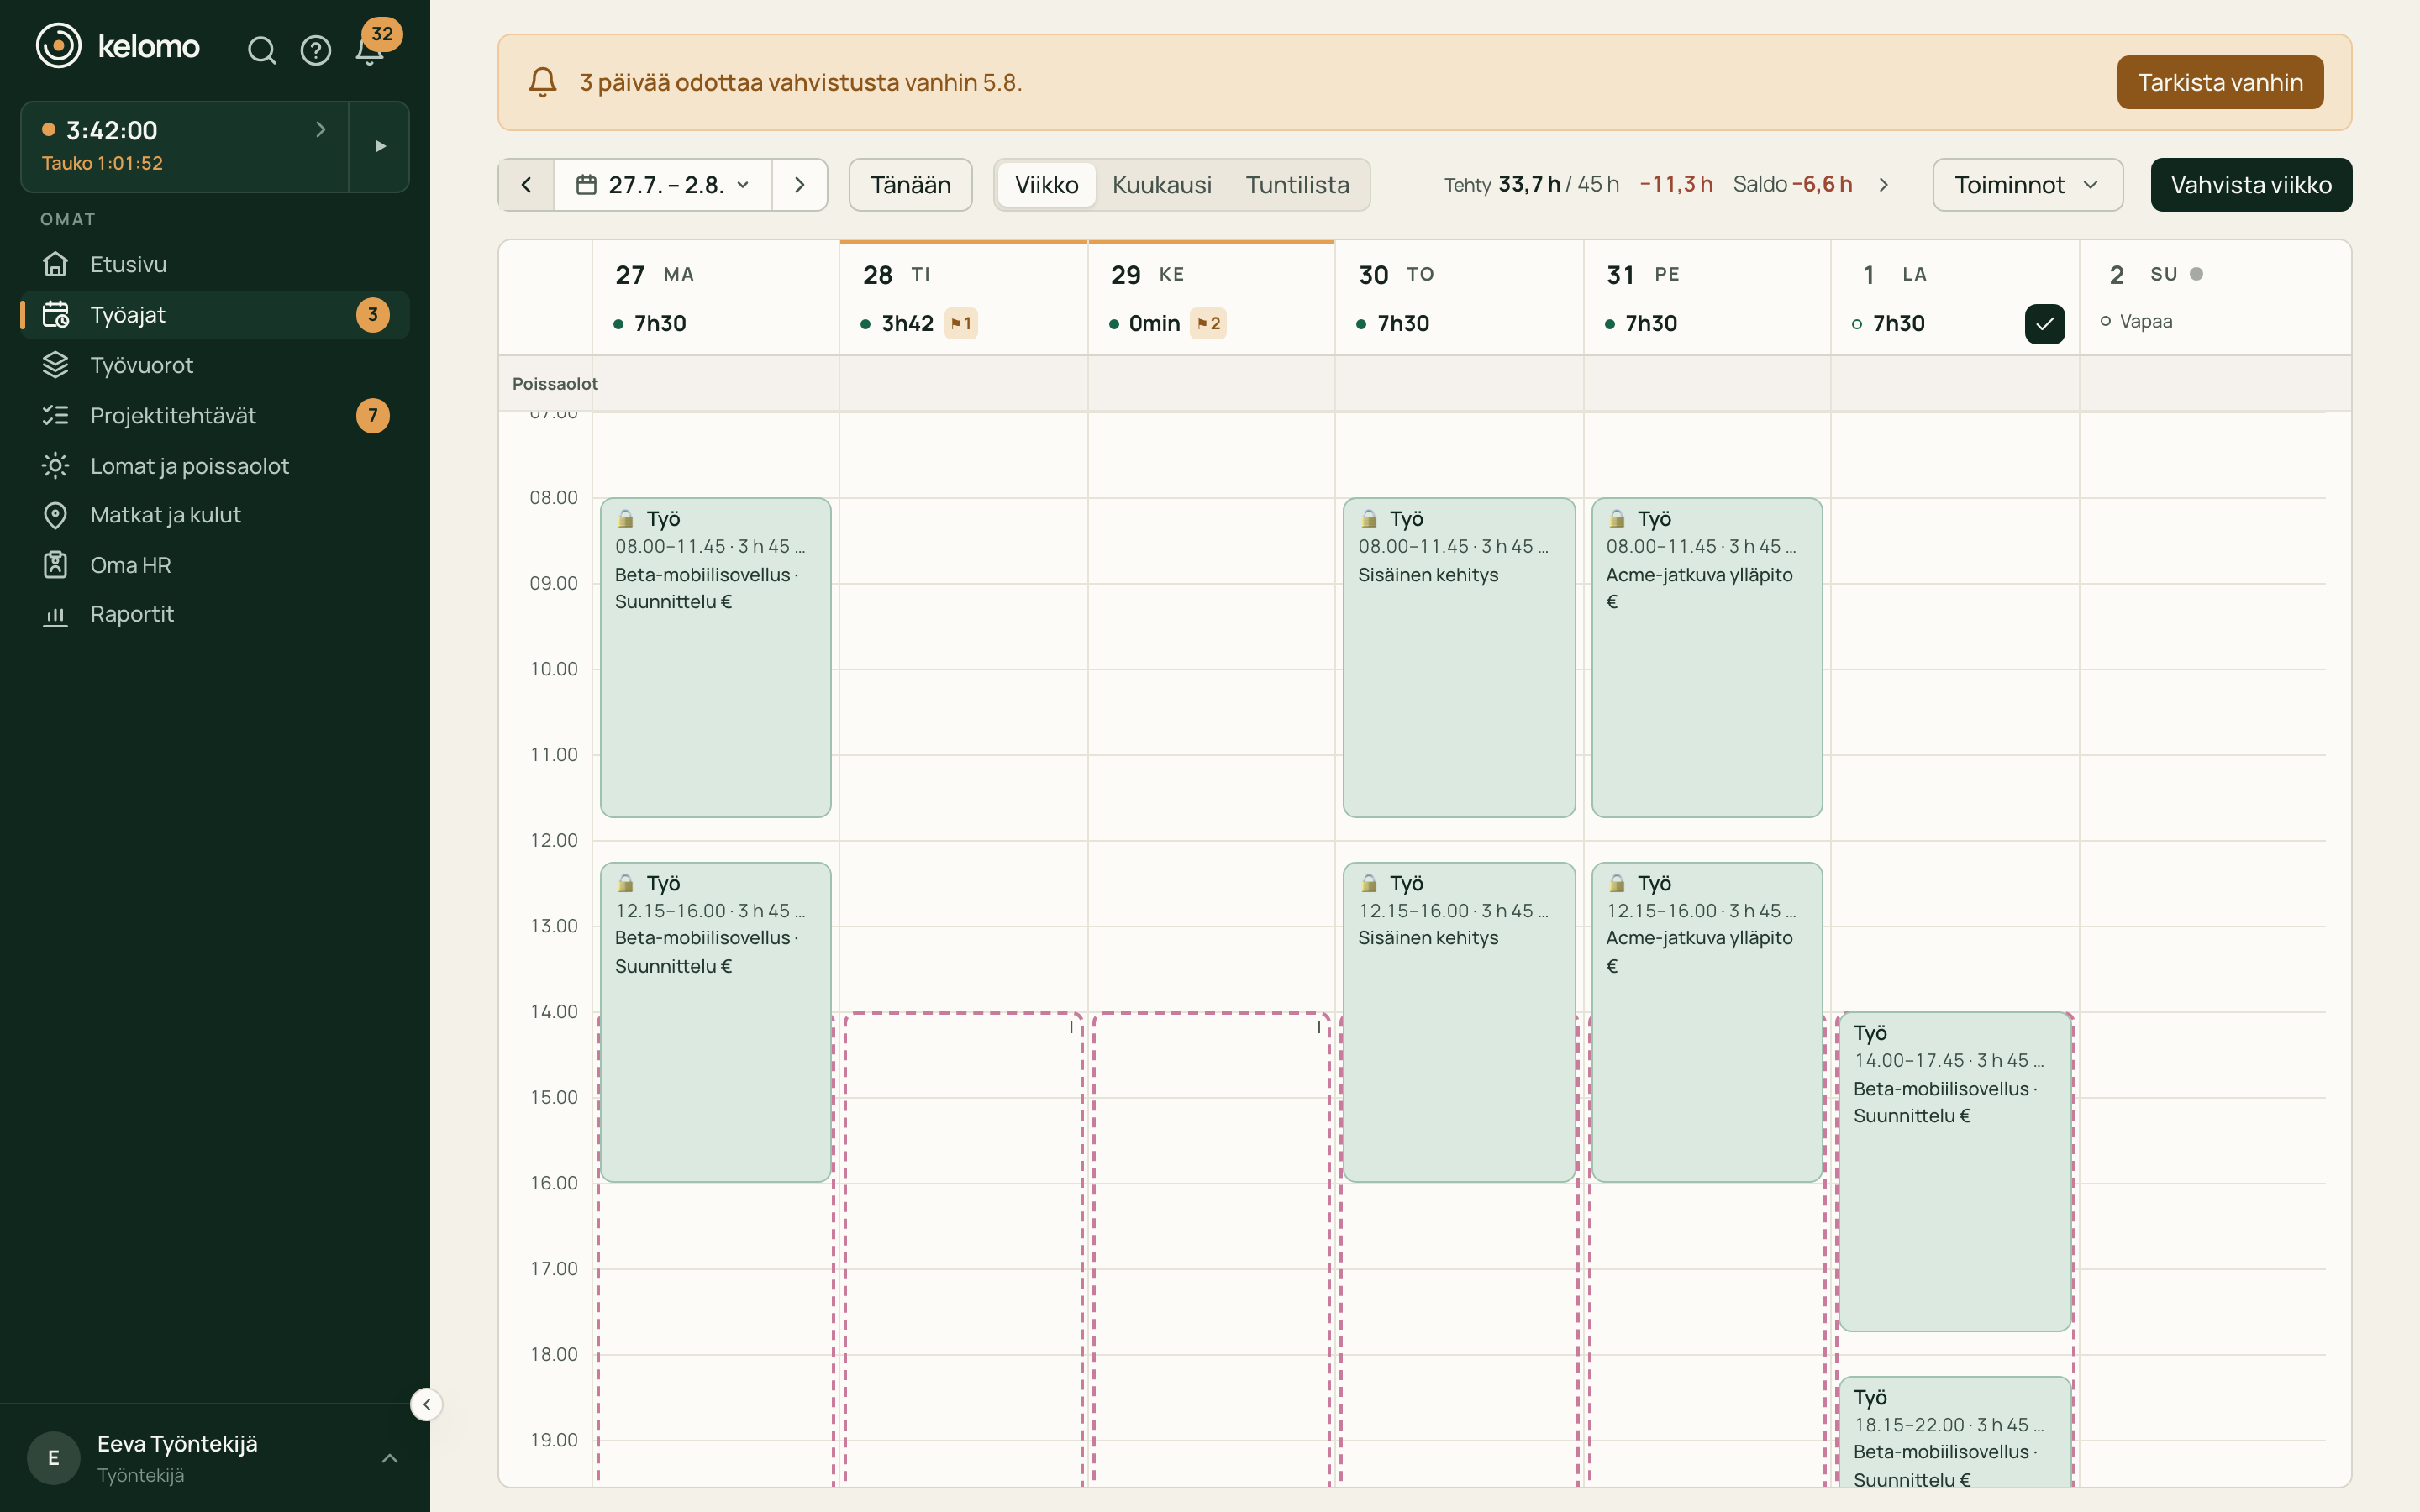Select the Monday 27 day header
The width and height of the screenshot is (2420, 1512).
(x=715, y=298)
